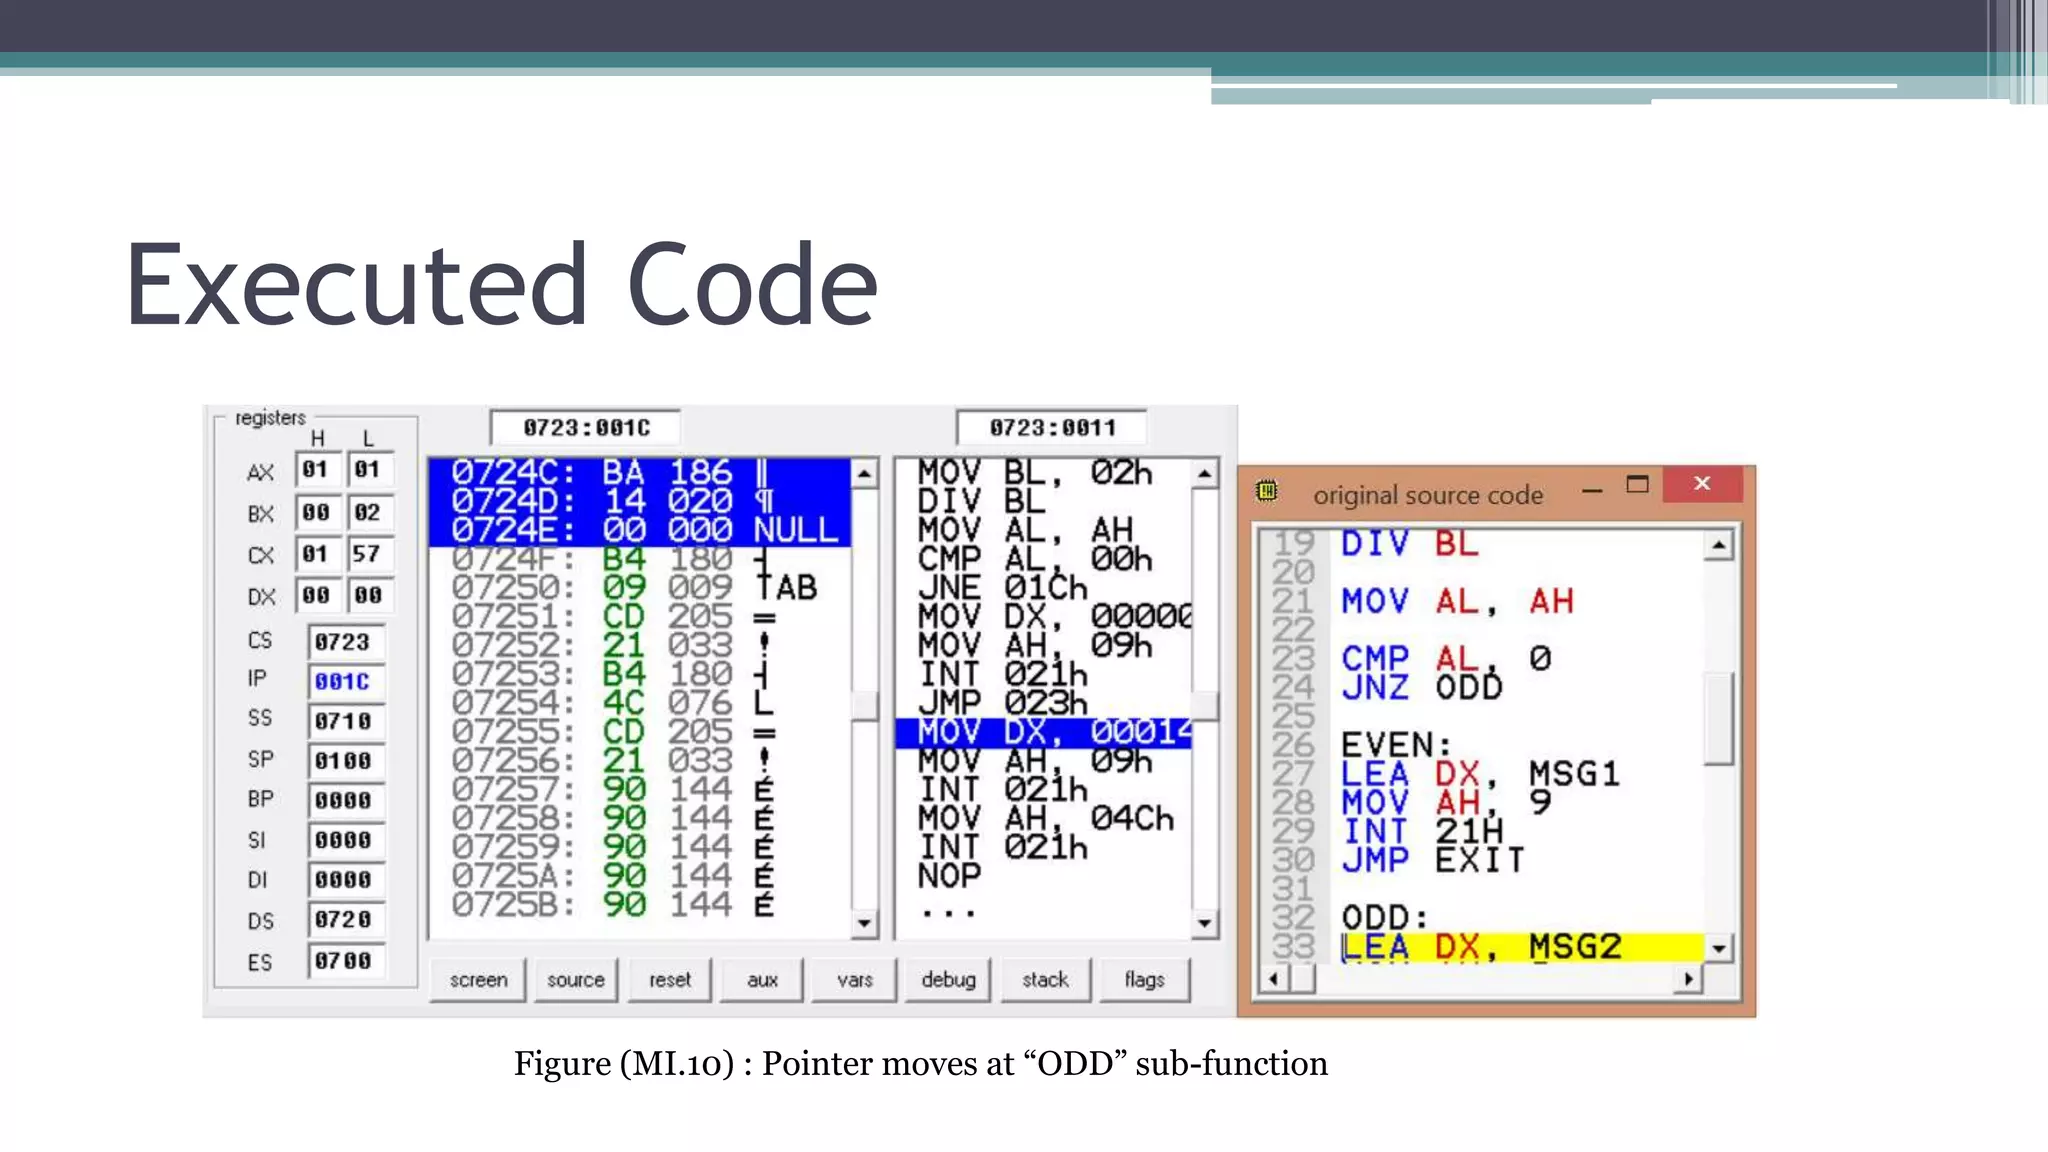Select the CS register field 0723
2048x1152 pixels.
pos(346,642)
